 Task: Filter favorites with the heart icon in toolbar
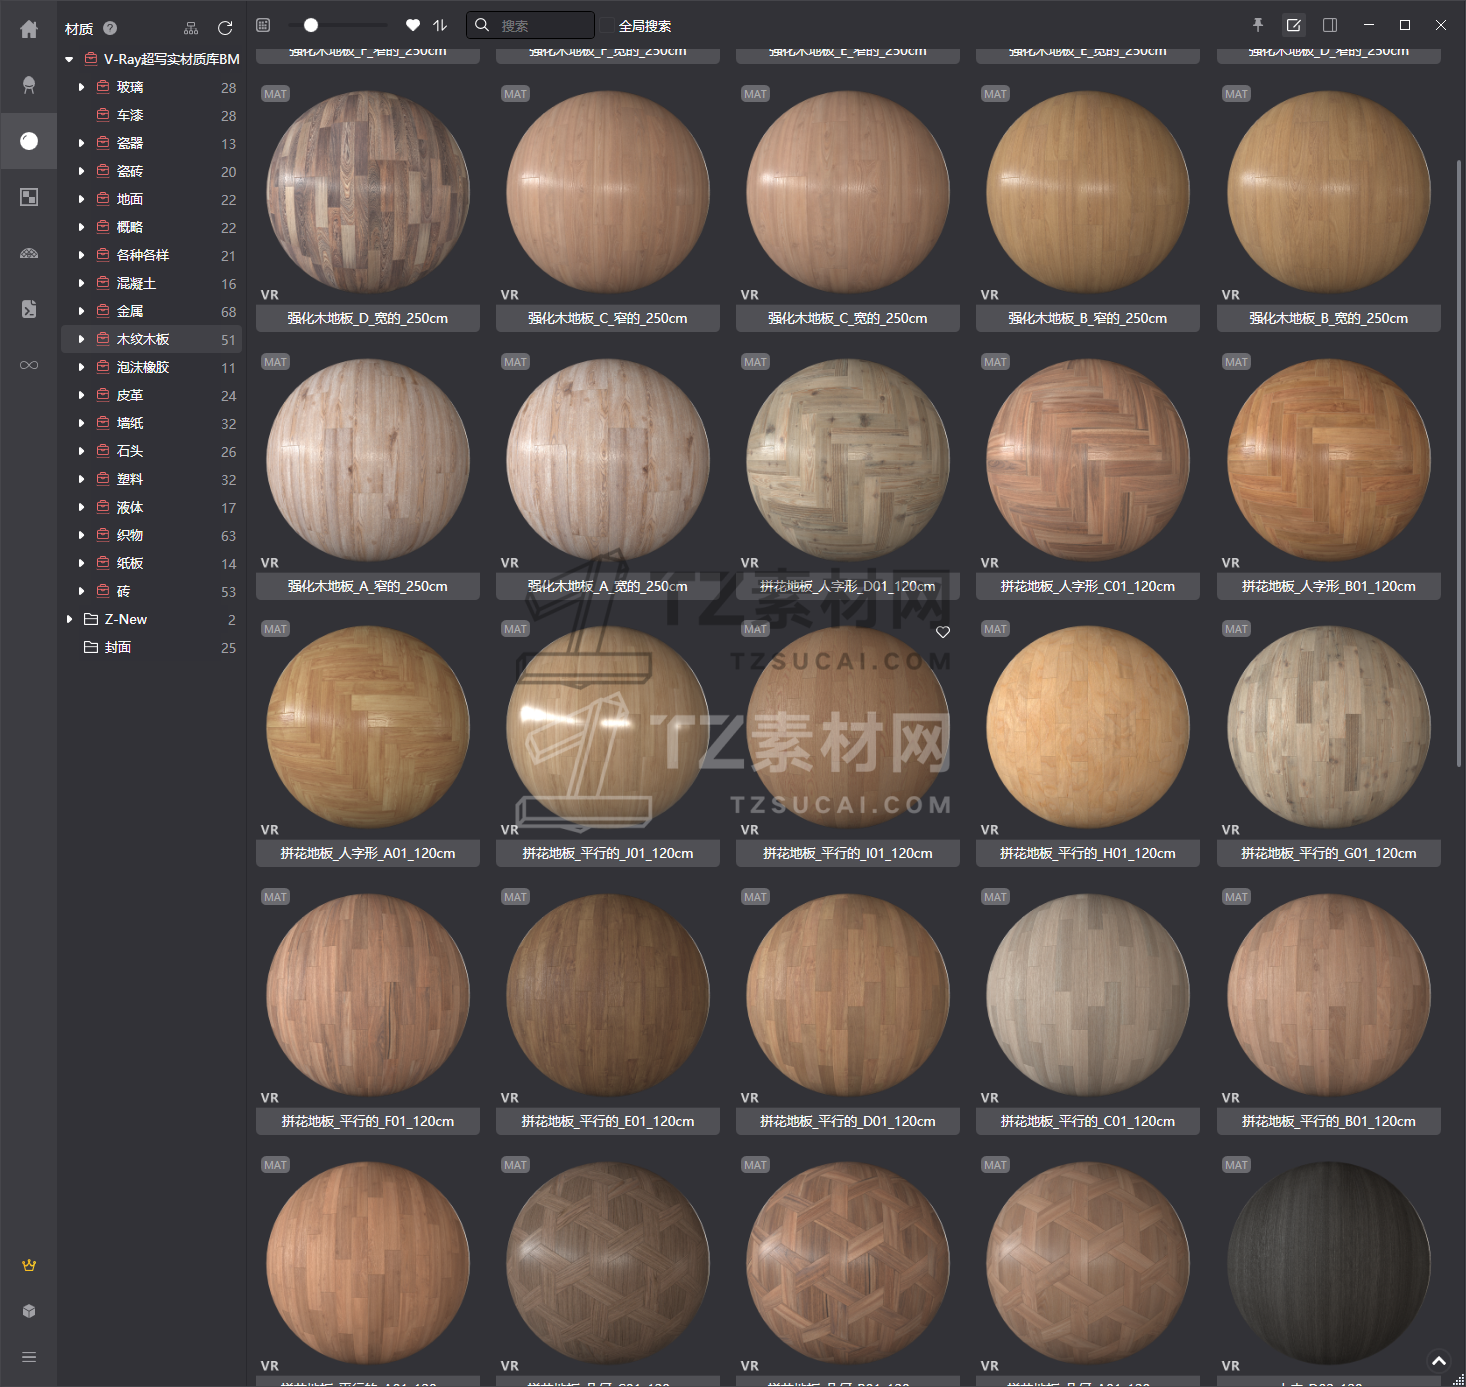(x=413, y=25)
